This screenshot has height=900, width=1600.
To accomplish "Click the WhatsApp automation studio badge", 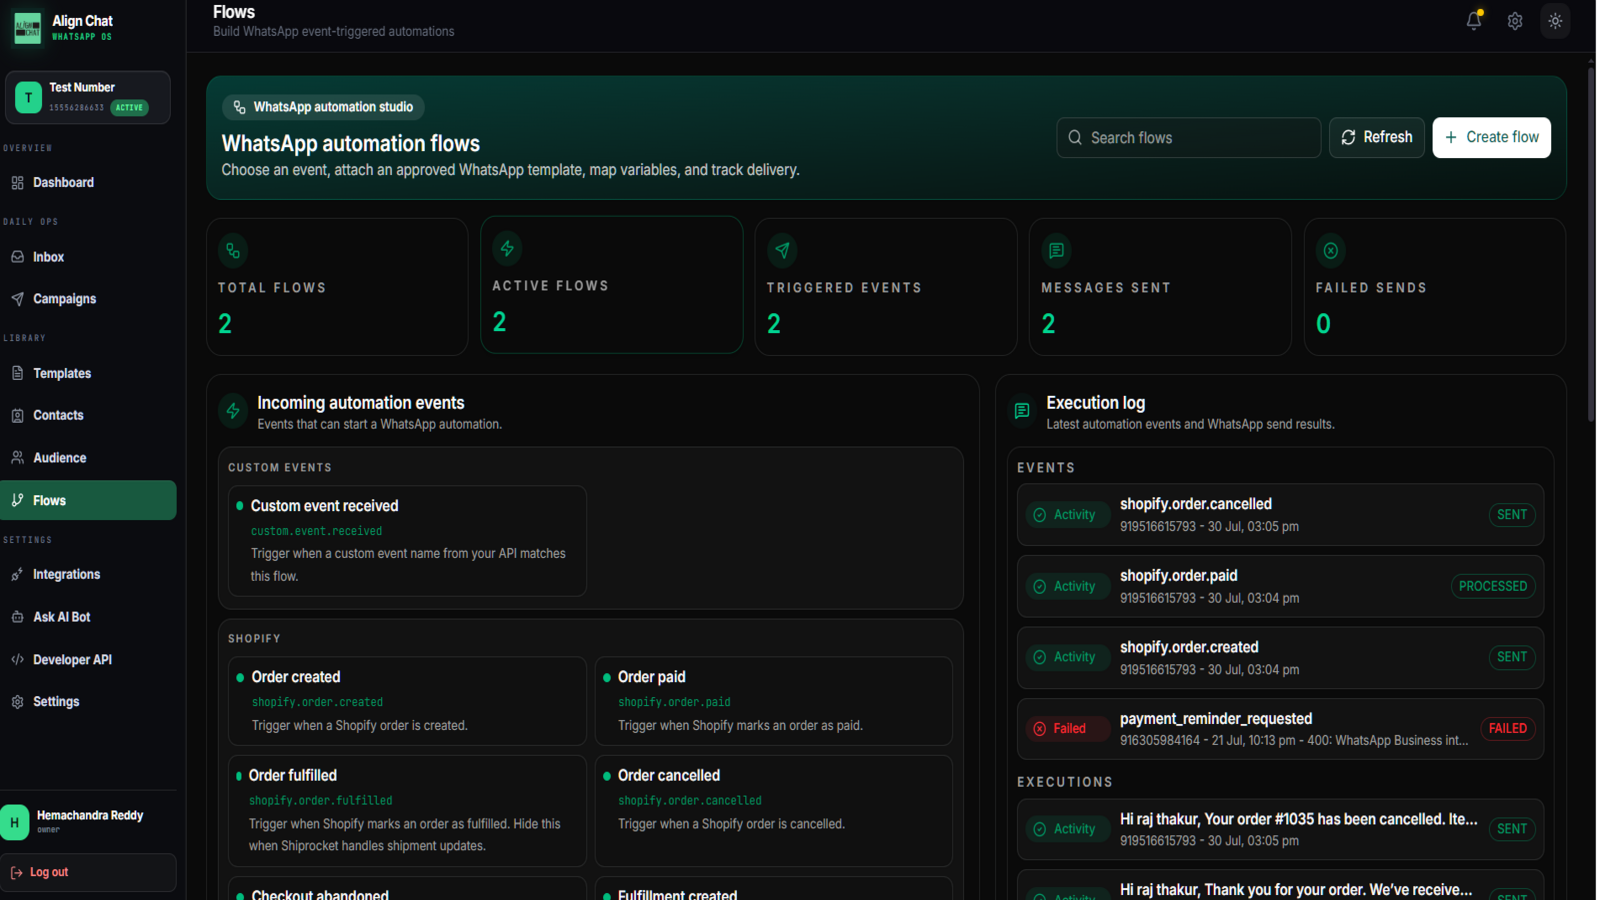I will (x=323, y=107).
